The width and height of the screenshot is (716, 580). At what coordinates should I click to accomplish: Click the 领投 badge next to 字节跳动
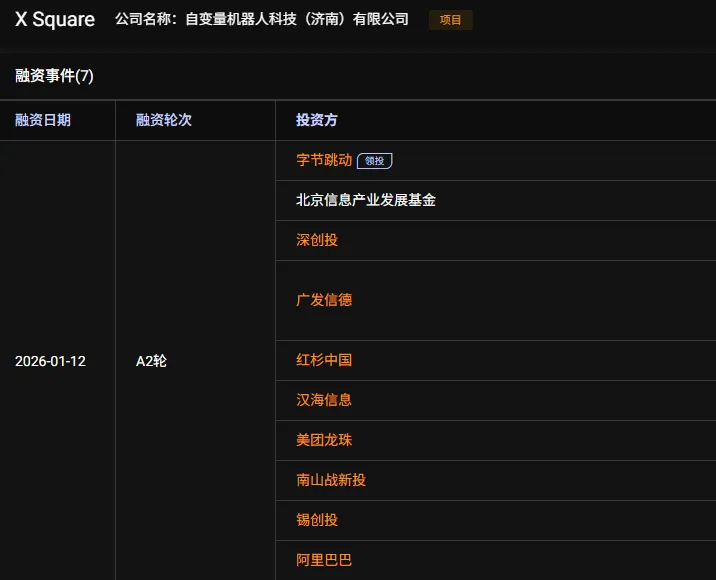[x=374, y=161]
